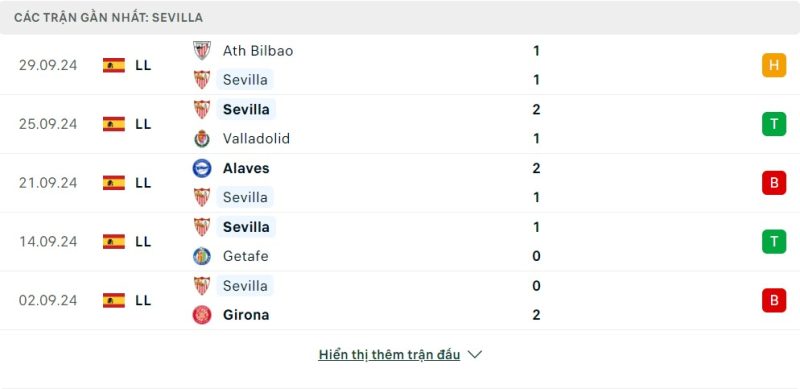Click the Ath Bilbao club crest
This screenshot has height=389, width=800.
point(202,51)
